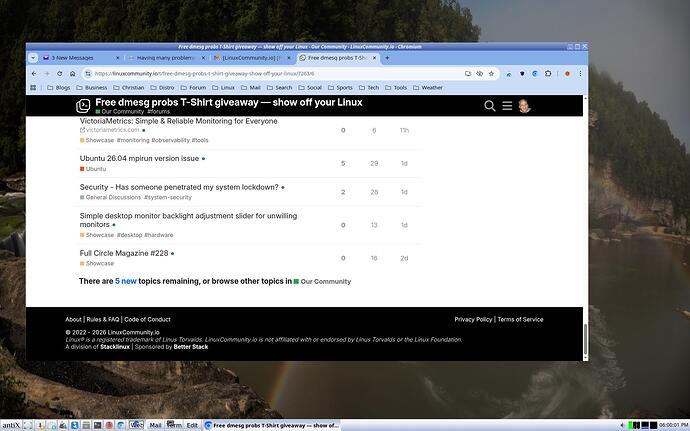Close the 3 New Messages tab
This screenshot has height=431, width=690.
117,58
